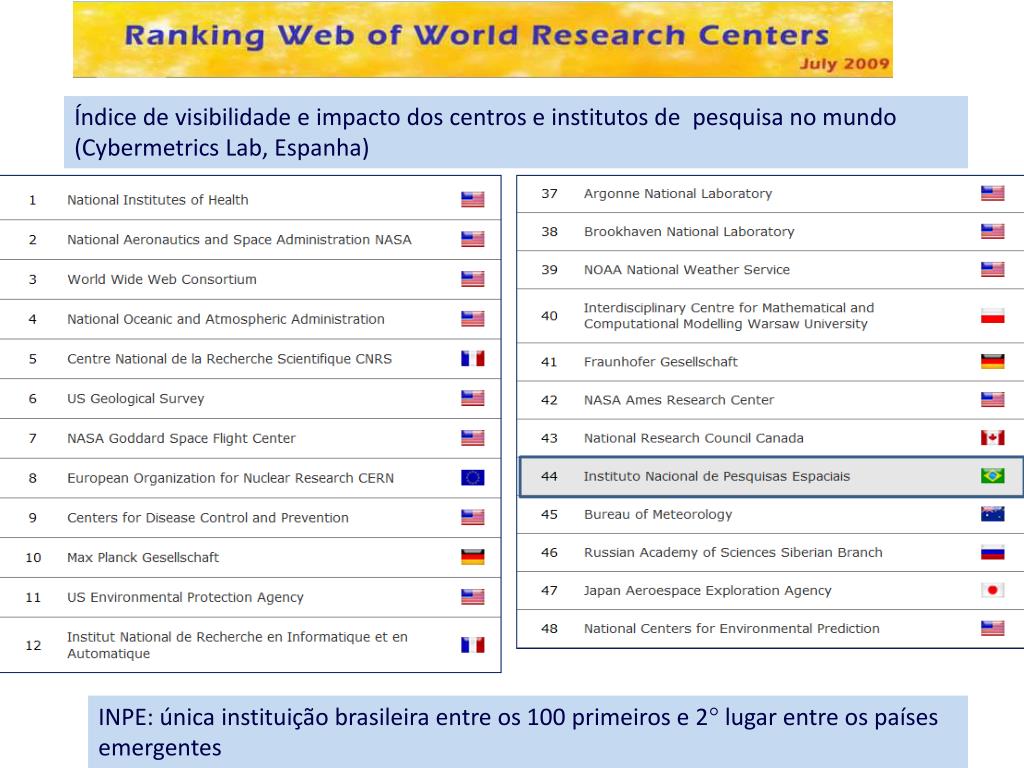Screen dimensions: 1024x768
Task: Click 'World Wide Web Consortium' entry
Action: pyautogui.click(x=161, y=280)
